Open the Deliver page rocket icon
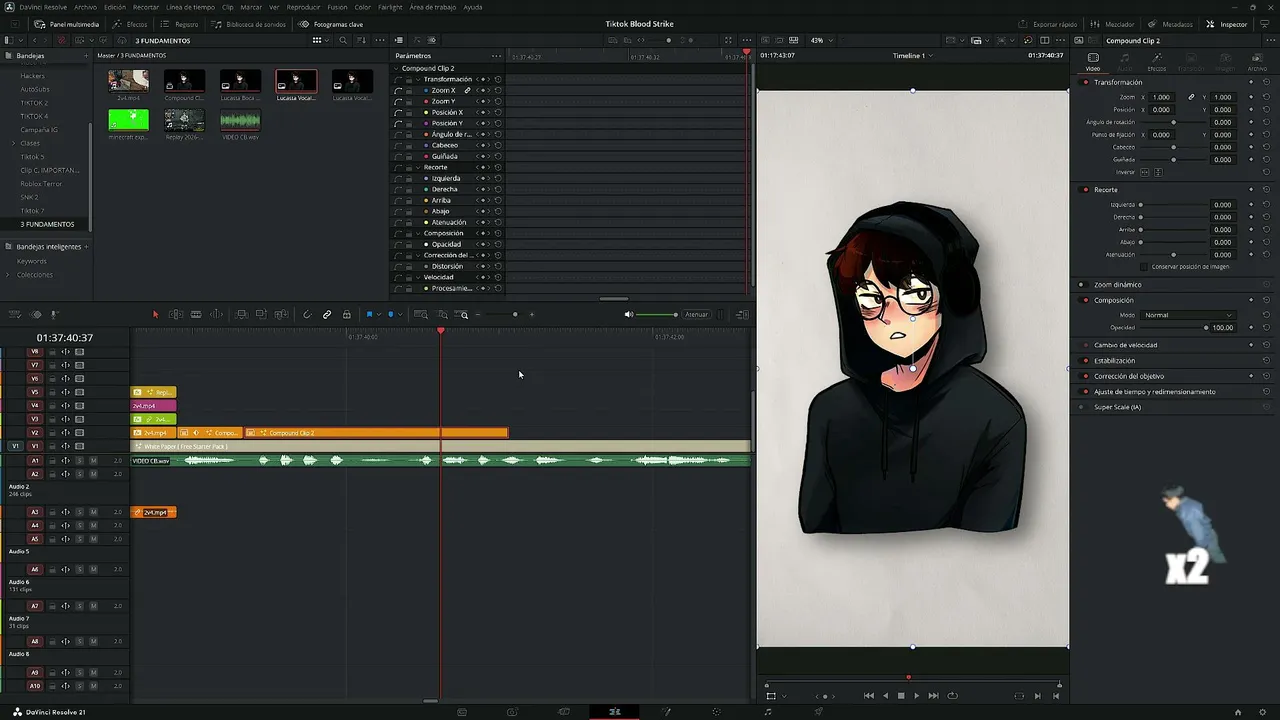The image size is (1280, 720). point(819,712)
